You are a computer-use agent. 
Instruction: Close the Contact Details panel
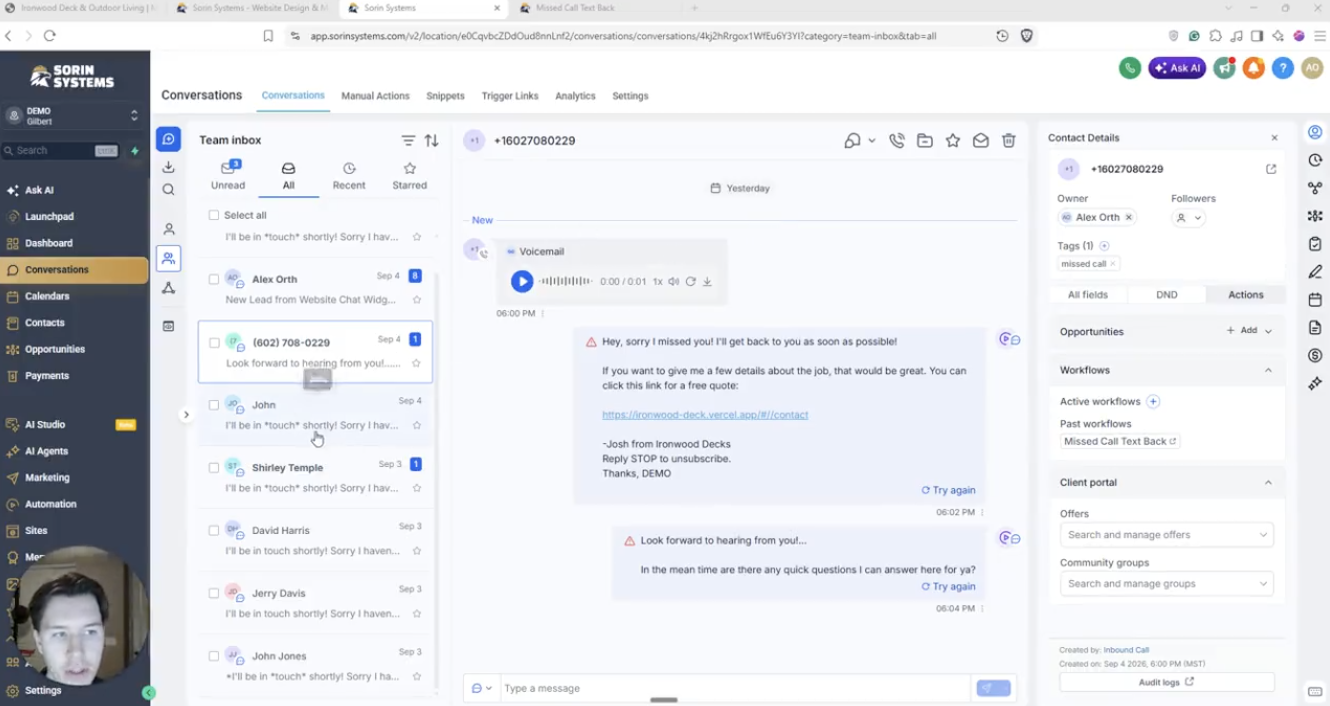tap(1274, 138)
